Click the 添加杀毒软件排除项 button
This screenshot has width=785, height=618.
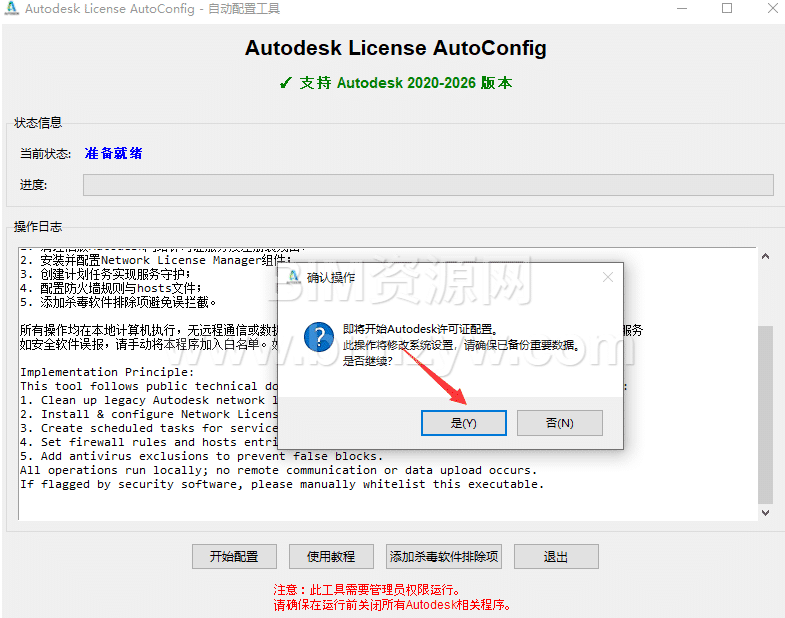coord(444,557)
